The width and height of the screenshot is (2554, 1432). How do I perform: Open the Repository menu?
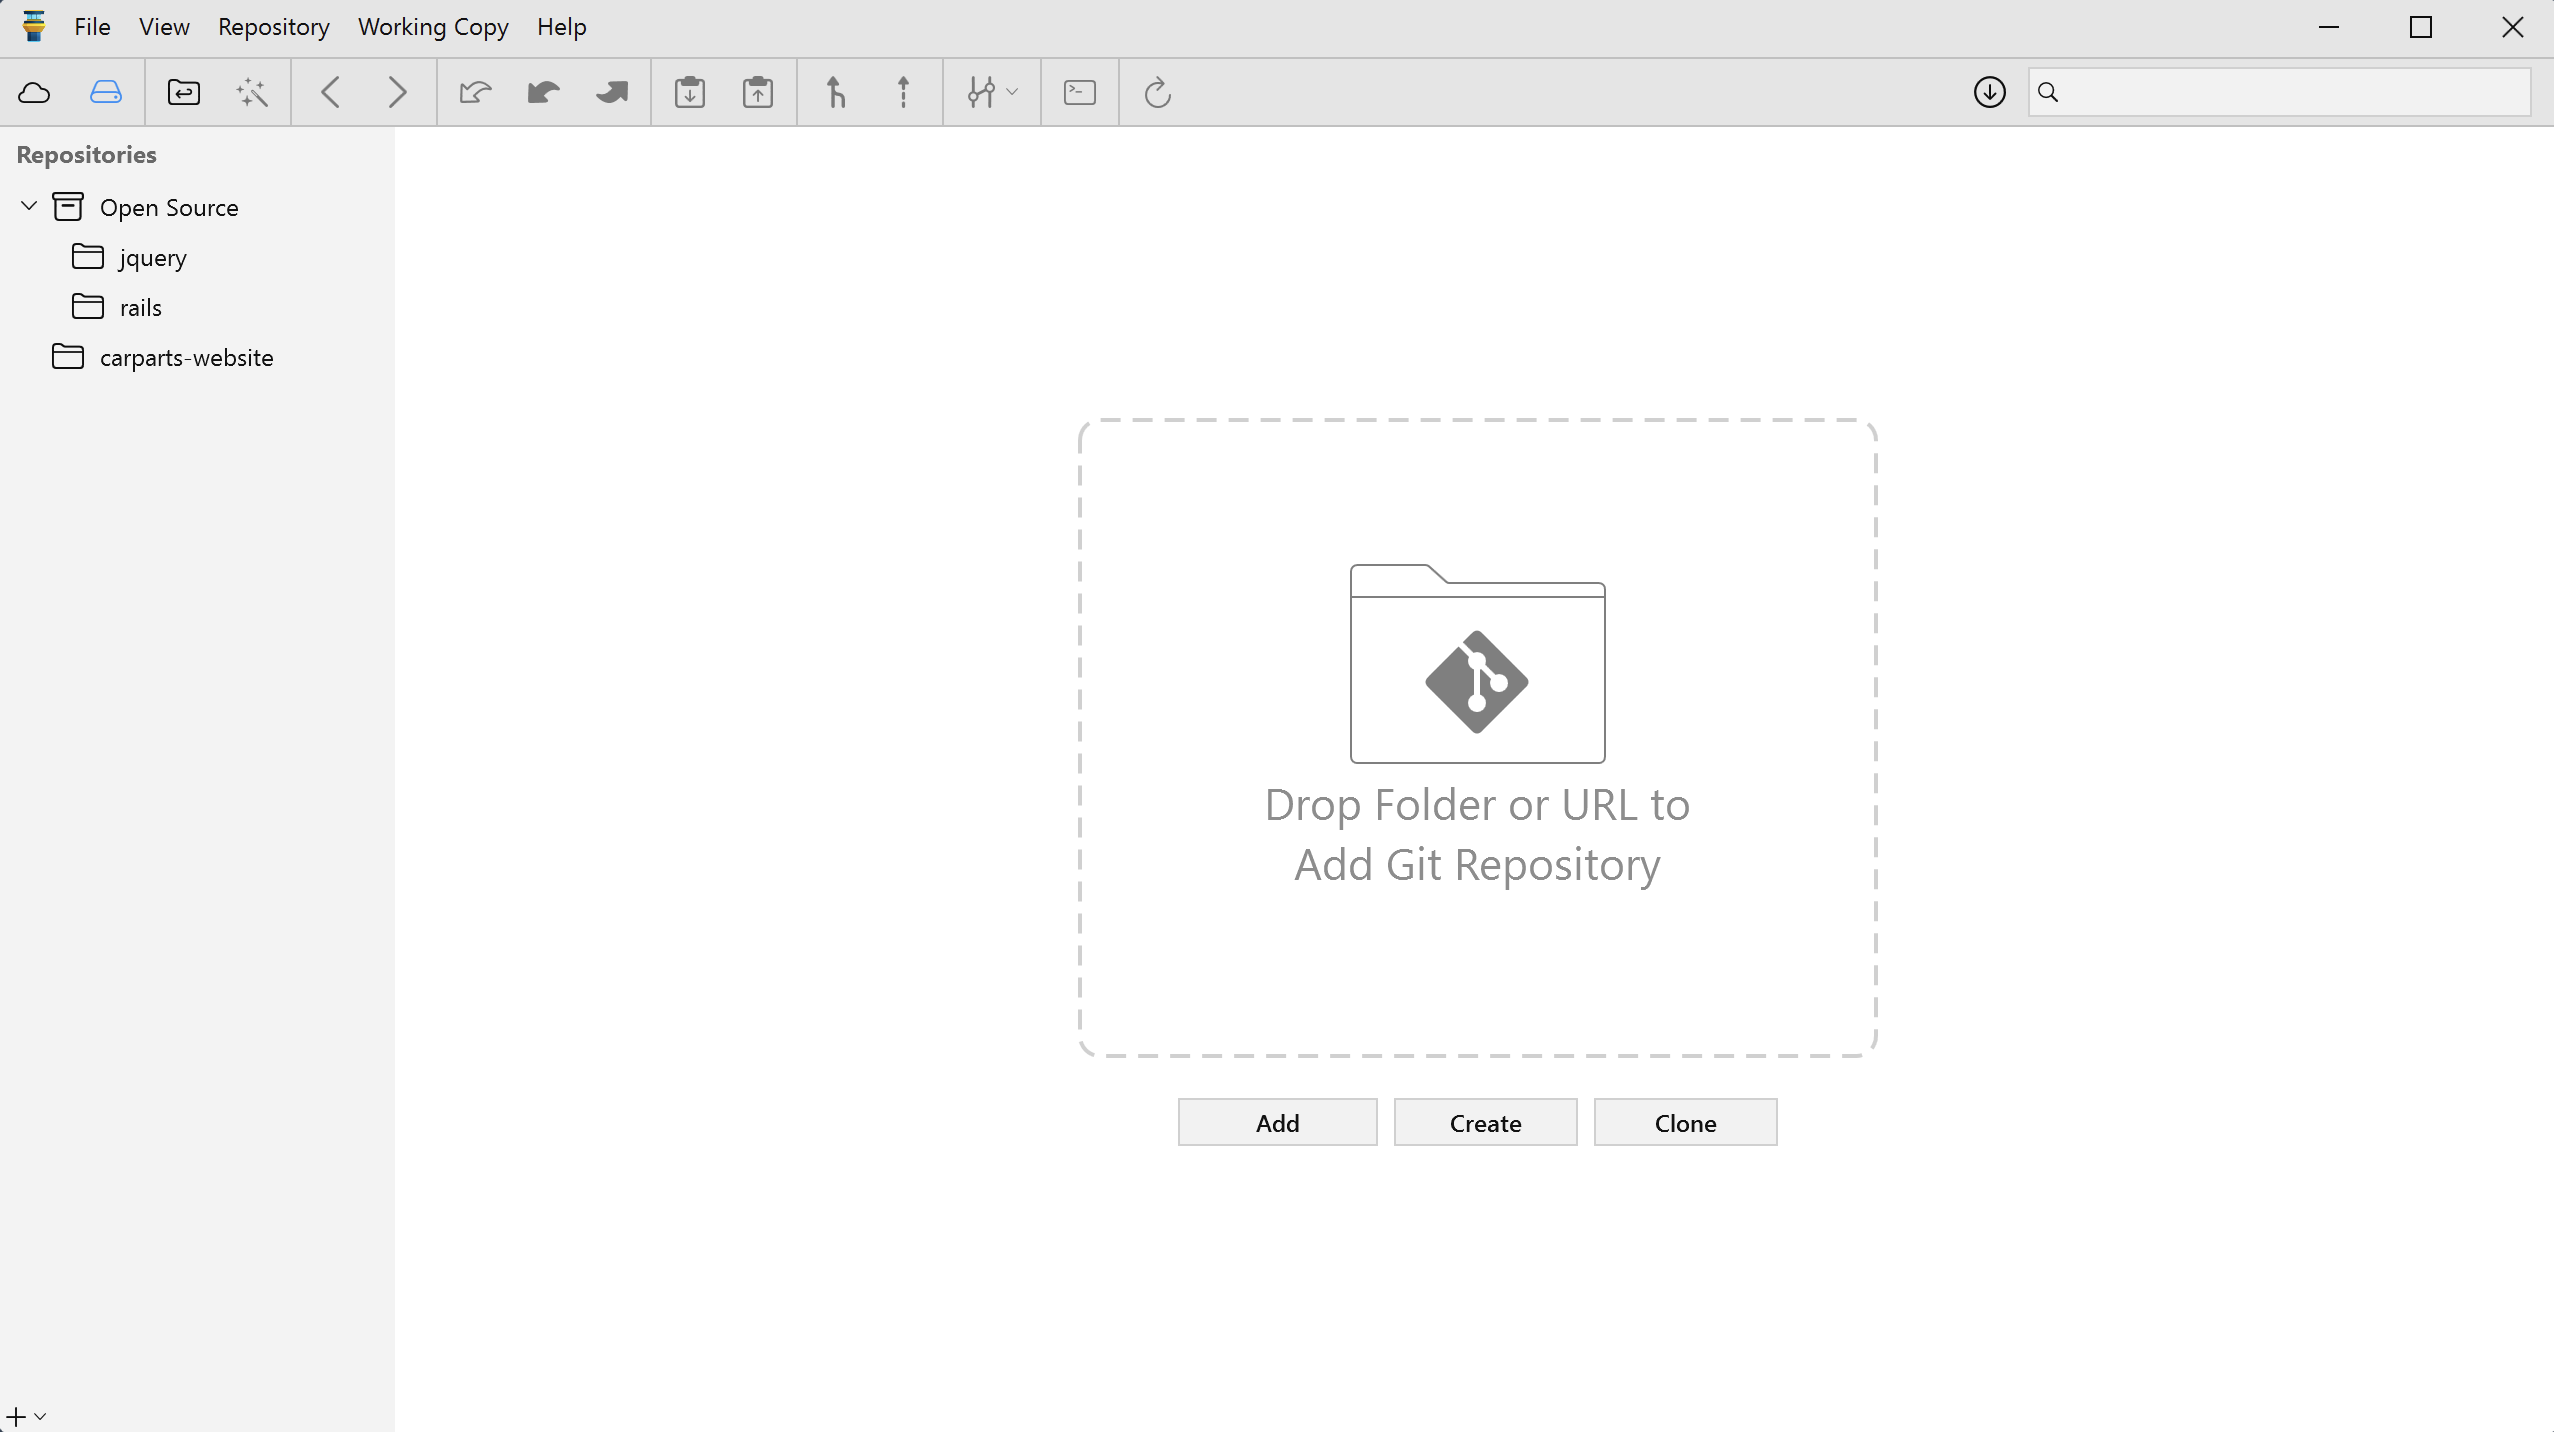tap(273, 27)
